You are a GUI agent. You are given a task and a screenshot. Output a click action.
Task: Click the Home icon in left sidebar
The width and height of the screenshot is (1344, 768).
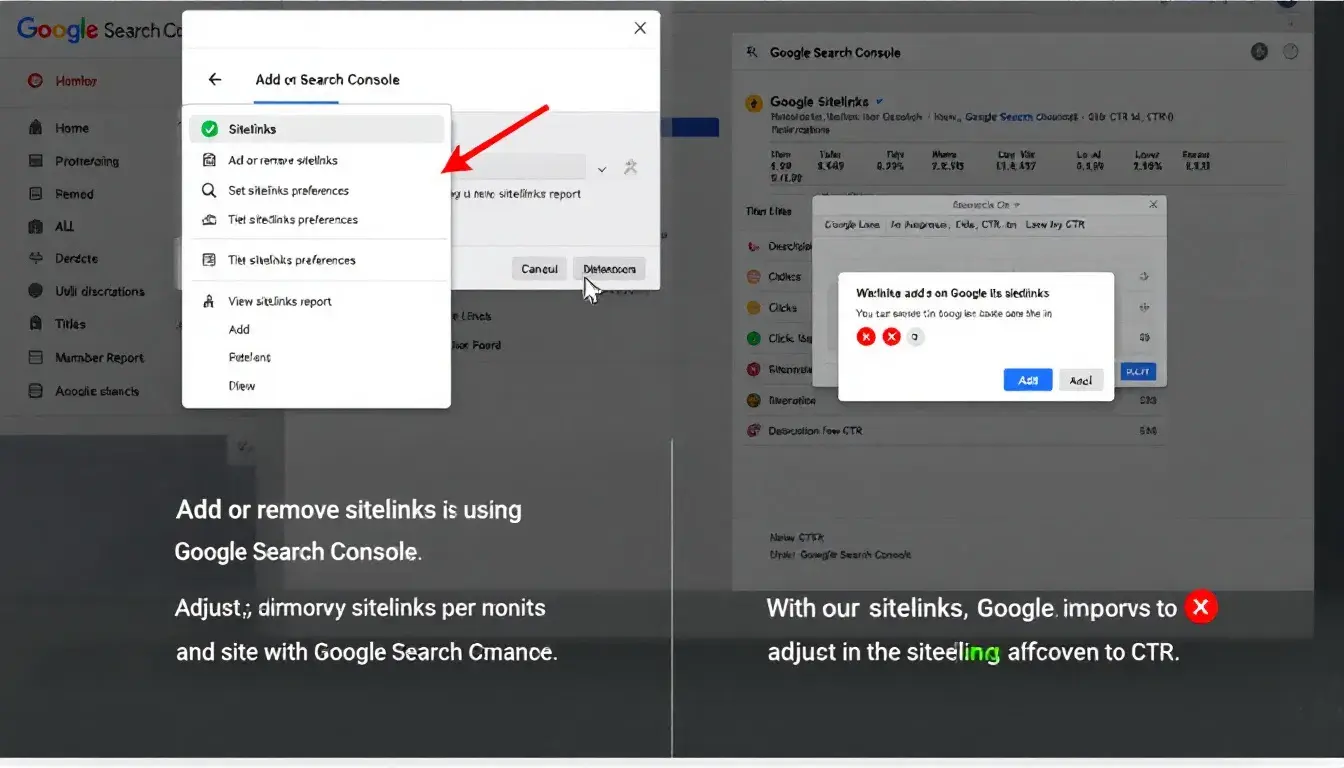(x=36, y=128)
